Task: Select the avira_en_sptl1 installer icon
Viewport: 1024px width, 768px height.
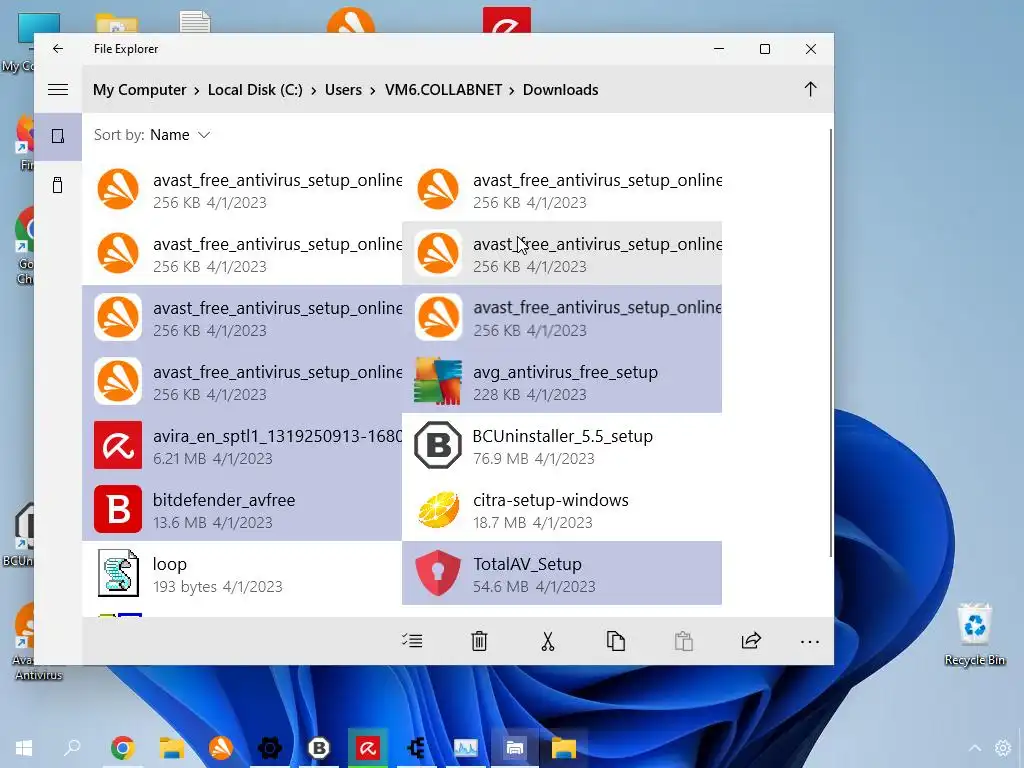Action: coord(118,445)
